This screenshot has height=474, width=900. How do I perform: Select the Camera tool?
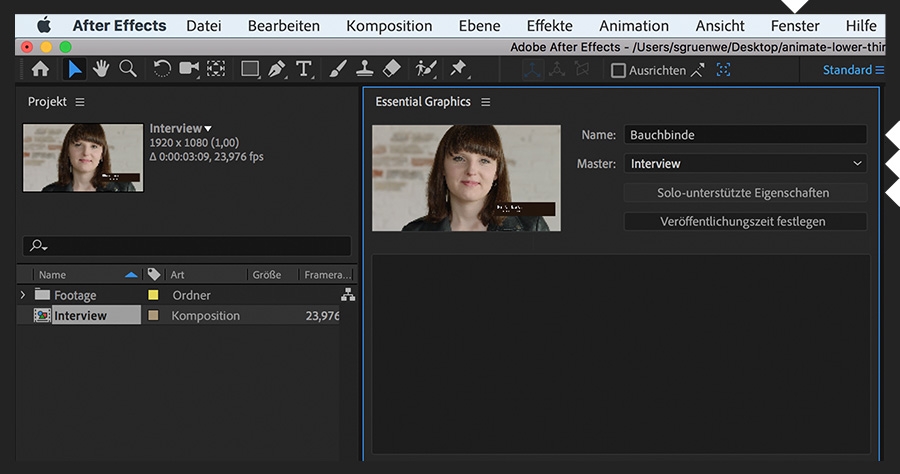pyautogui.click(x=189, y=69)
